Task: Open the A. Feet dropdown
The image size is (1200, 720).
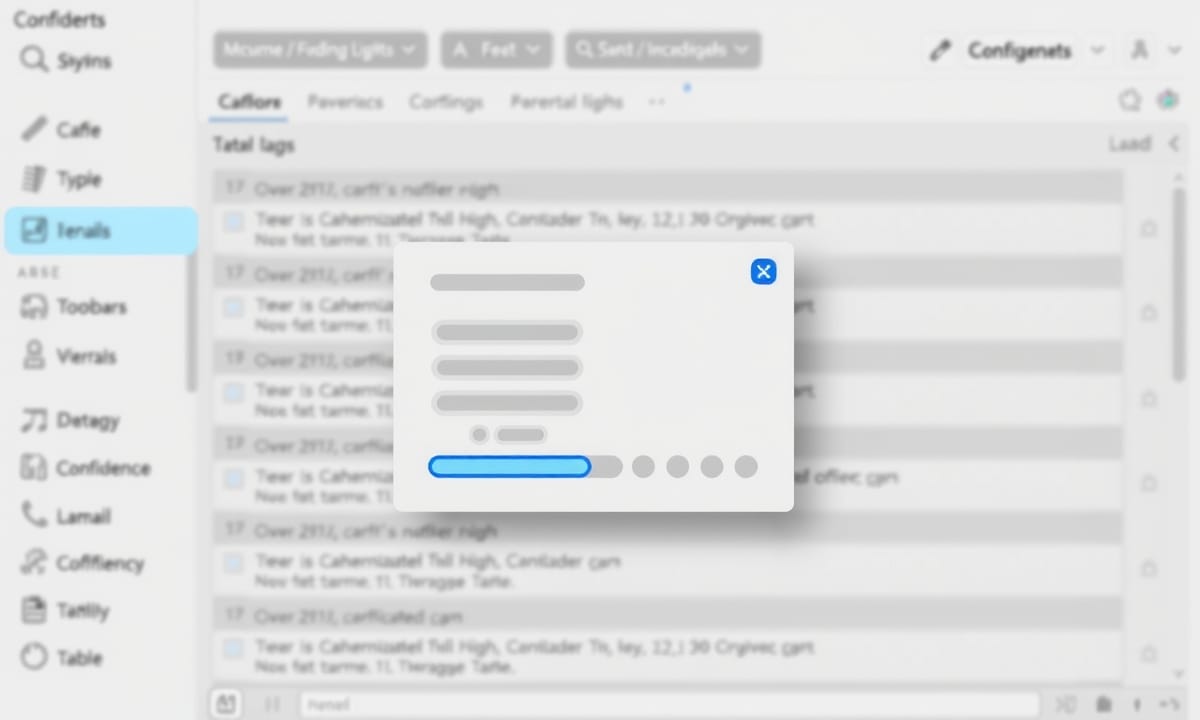Action: pyautogui.click(x=496, y=49)
